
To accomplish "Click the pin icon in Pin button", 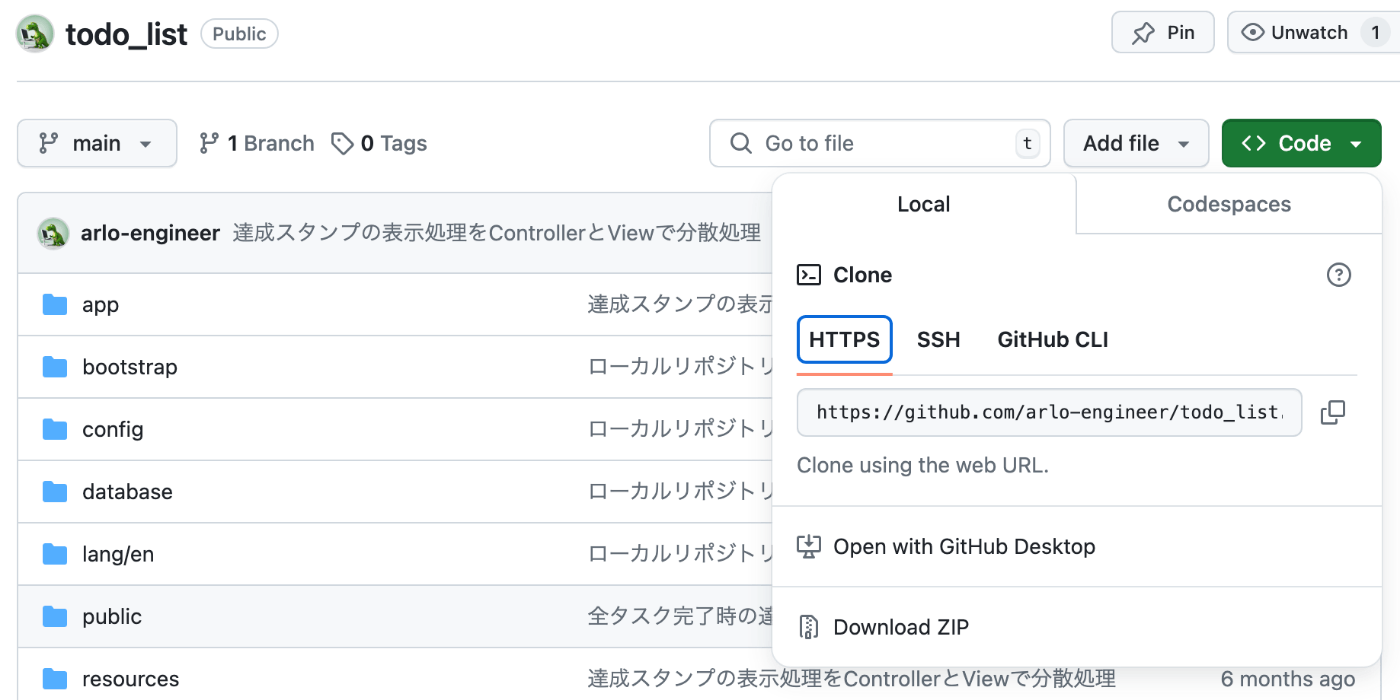I will tap(1143, 33).
